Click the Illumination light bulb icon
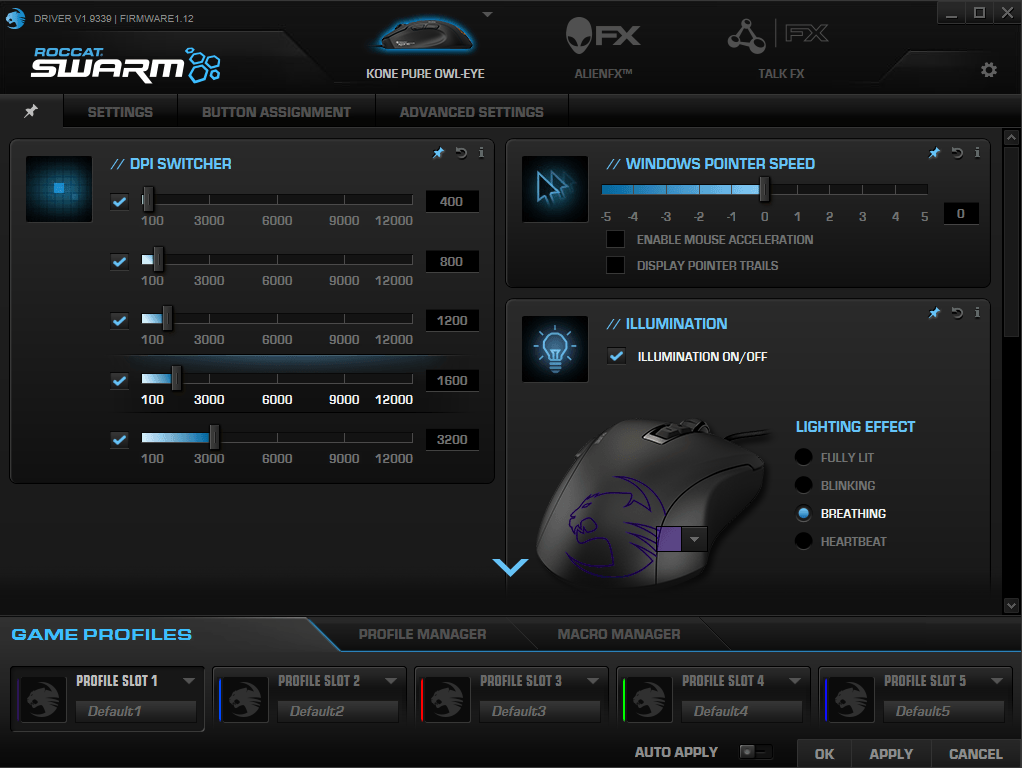 click(x=554, y=348)
